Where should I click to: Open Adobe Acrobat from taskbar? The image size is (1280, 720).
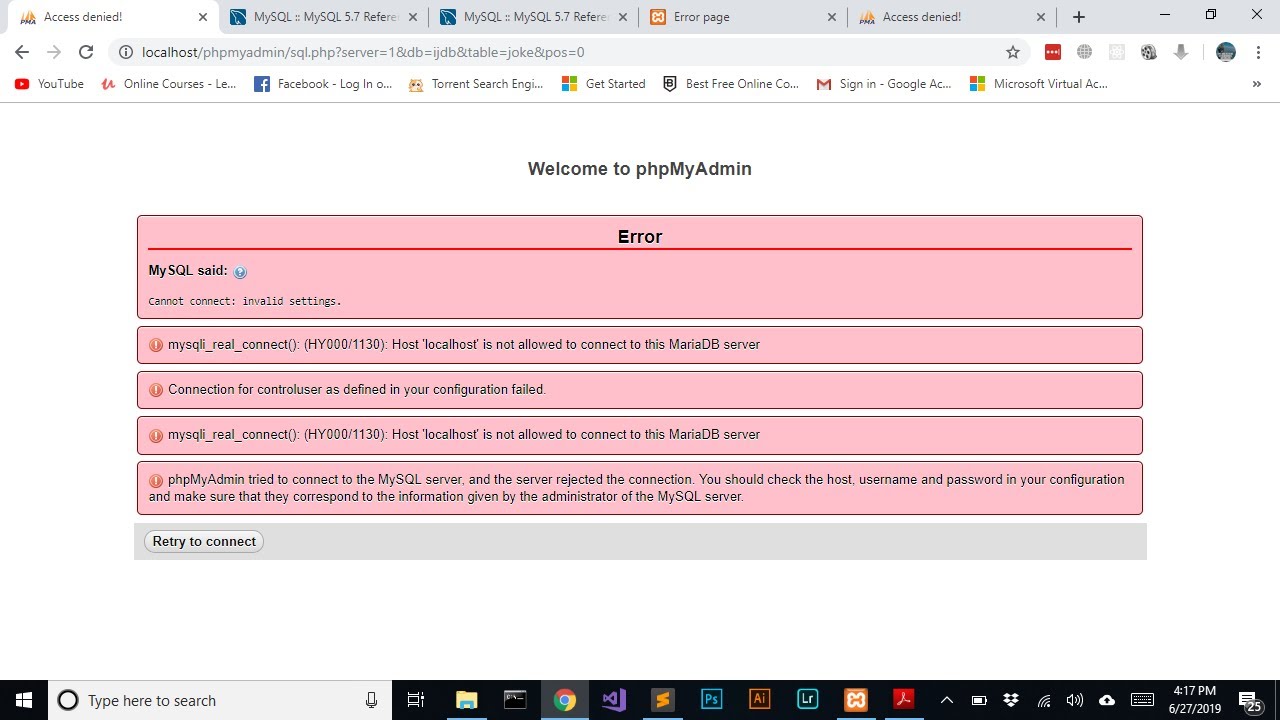click(905, 700)
